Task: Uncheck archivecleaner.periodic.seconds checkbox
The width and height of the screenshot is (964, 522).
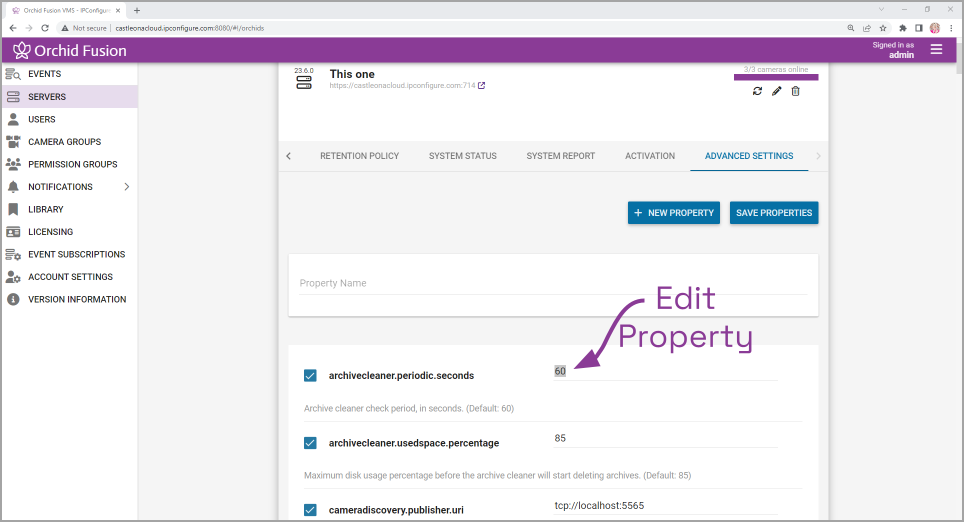Action: pos(310,376)
